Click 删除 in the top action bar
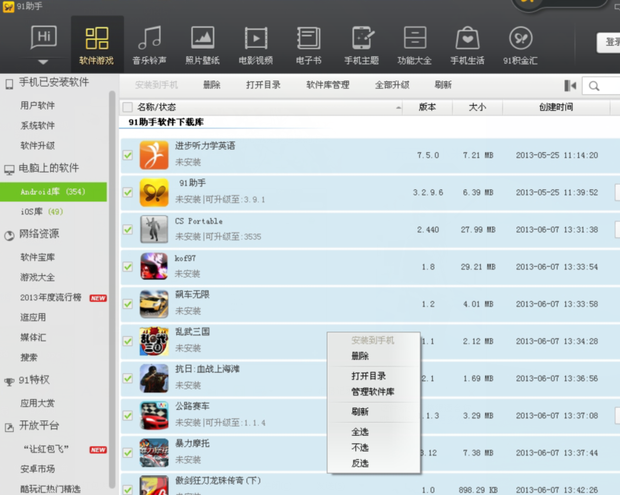 click(212, 85)
